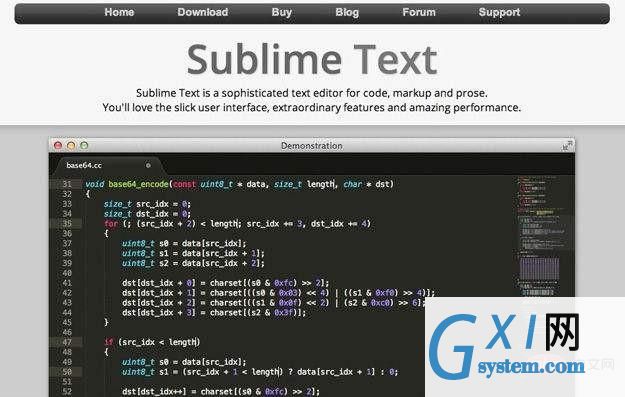This screenshot has width=625, height=397.
Task: Click line number 42 in the gutter
Action: point(67,293)
